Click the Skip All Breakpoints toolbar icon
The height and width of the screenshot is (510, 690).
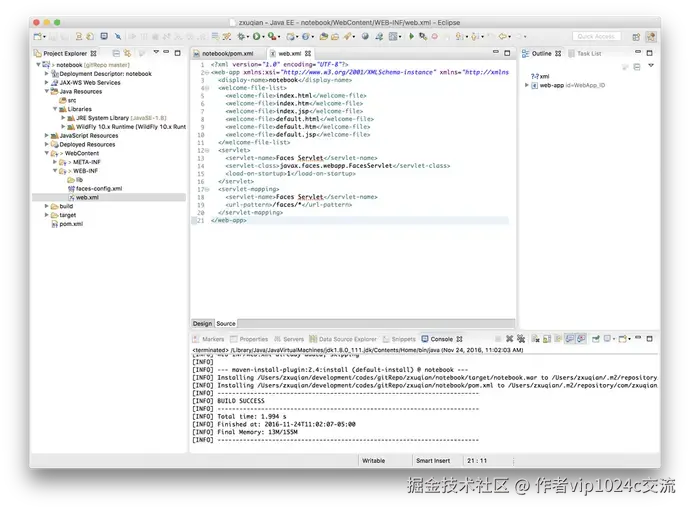[x=117, y=37]
